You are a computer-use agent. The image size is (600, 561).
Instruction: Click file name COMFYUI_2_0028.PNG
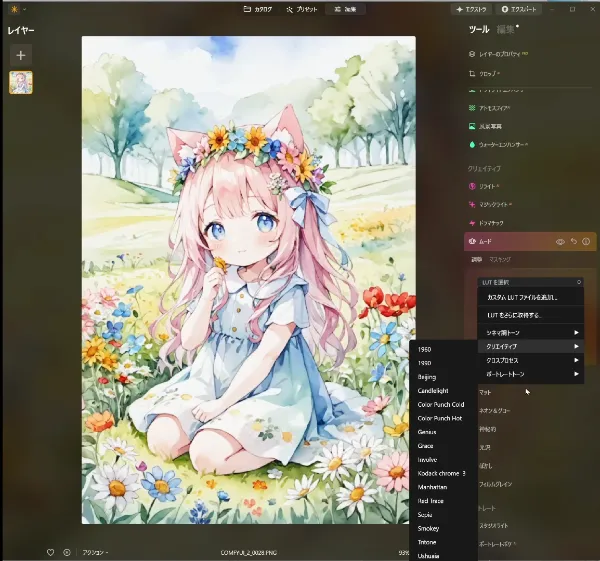249,553
